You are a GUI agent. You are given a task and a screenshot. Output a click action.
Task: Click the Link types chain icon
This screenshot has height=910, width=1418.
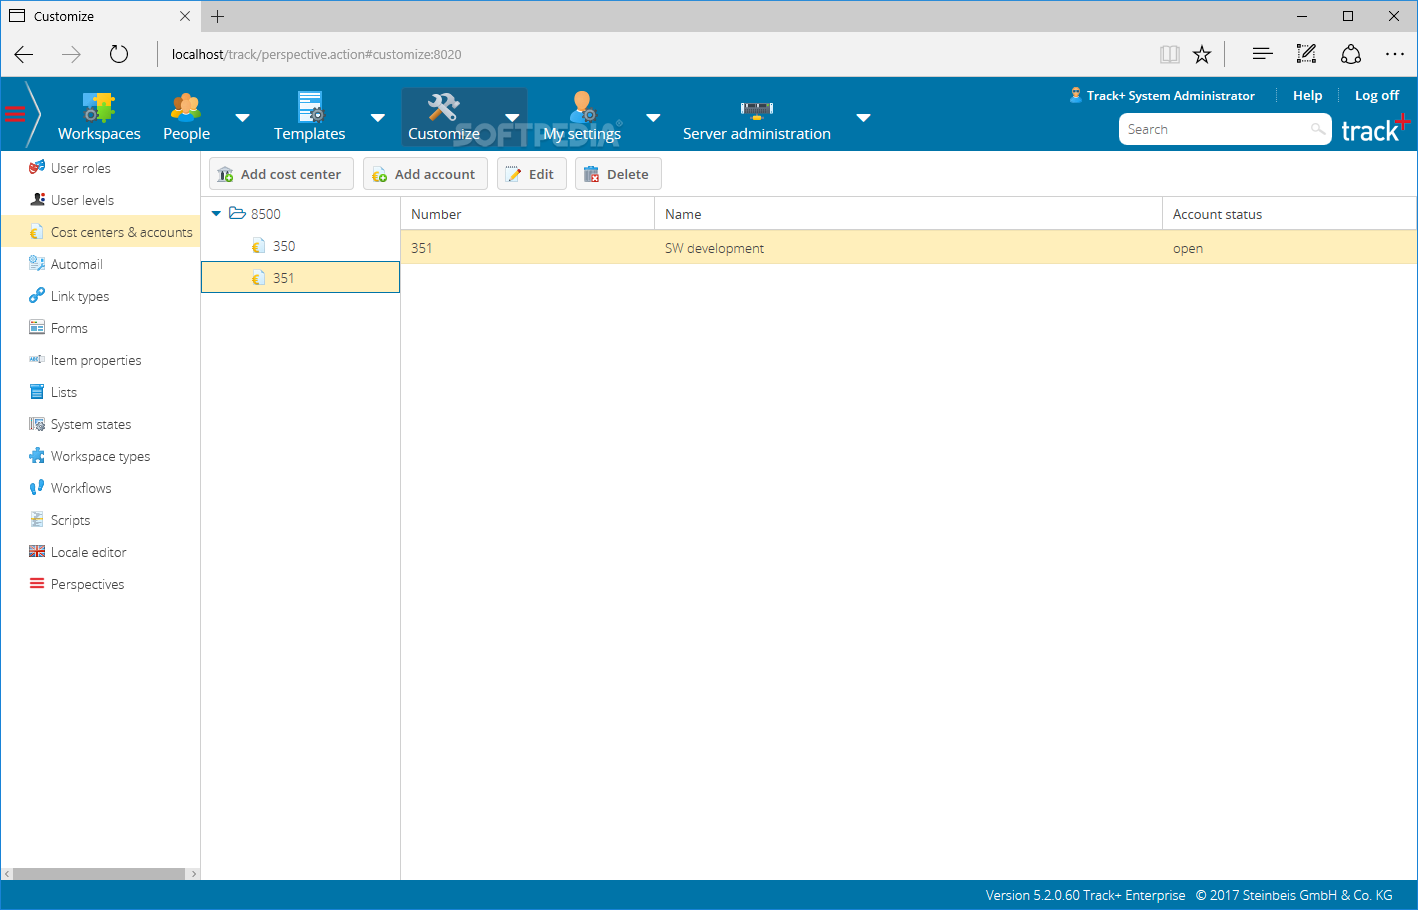pyautogui.click(x=37, y=296)
